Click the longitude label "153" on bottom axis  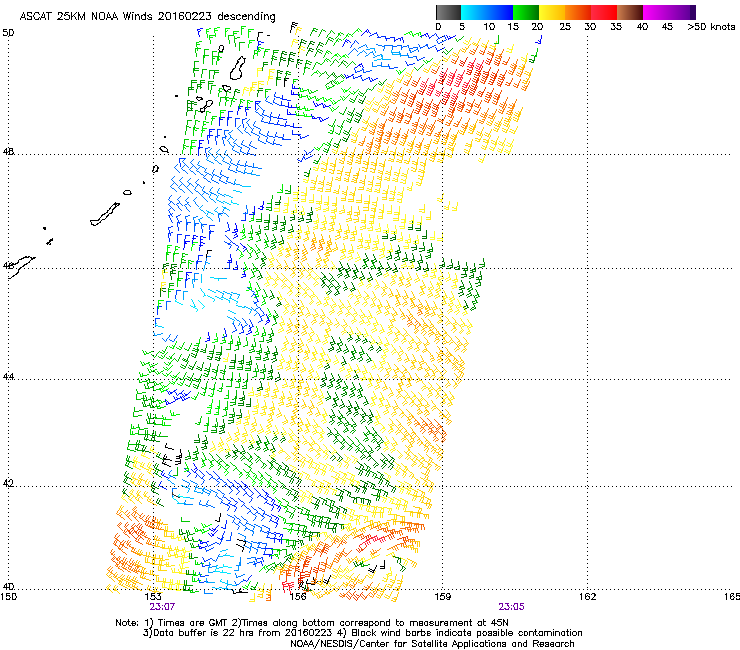[x=153, y=597]
